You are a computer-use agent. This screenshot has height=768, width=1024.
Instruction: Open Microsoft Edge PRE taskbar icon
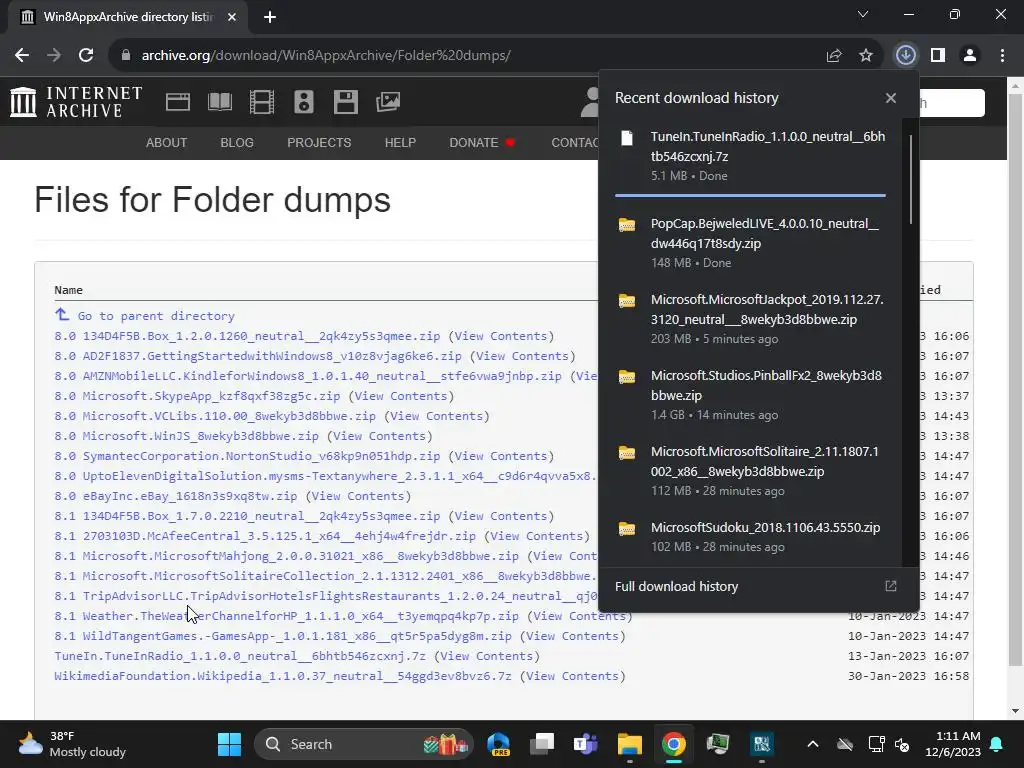(499, 744)
